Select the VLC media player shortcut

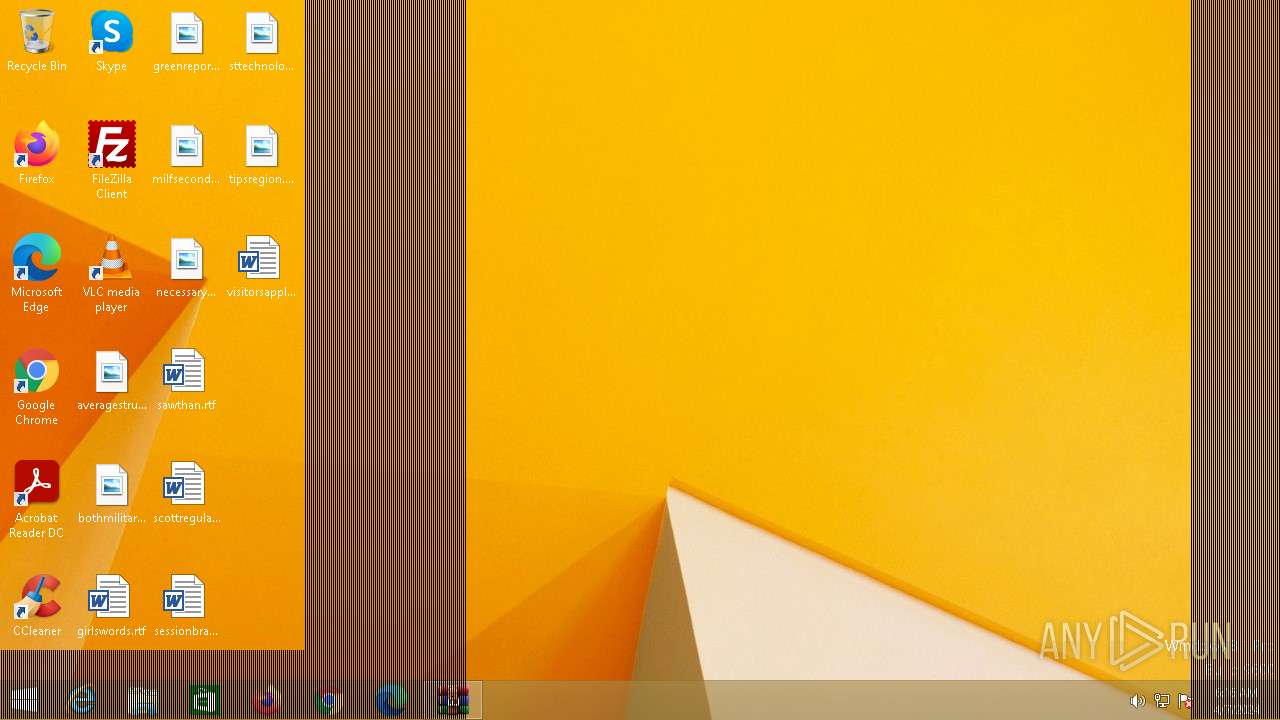click(111, 273)
